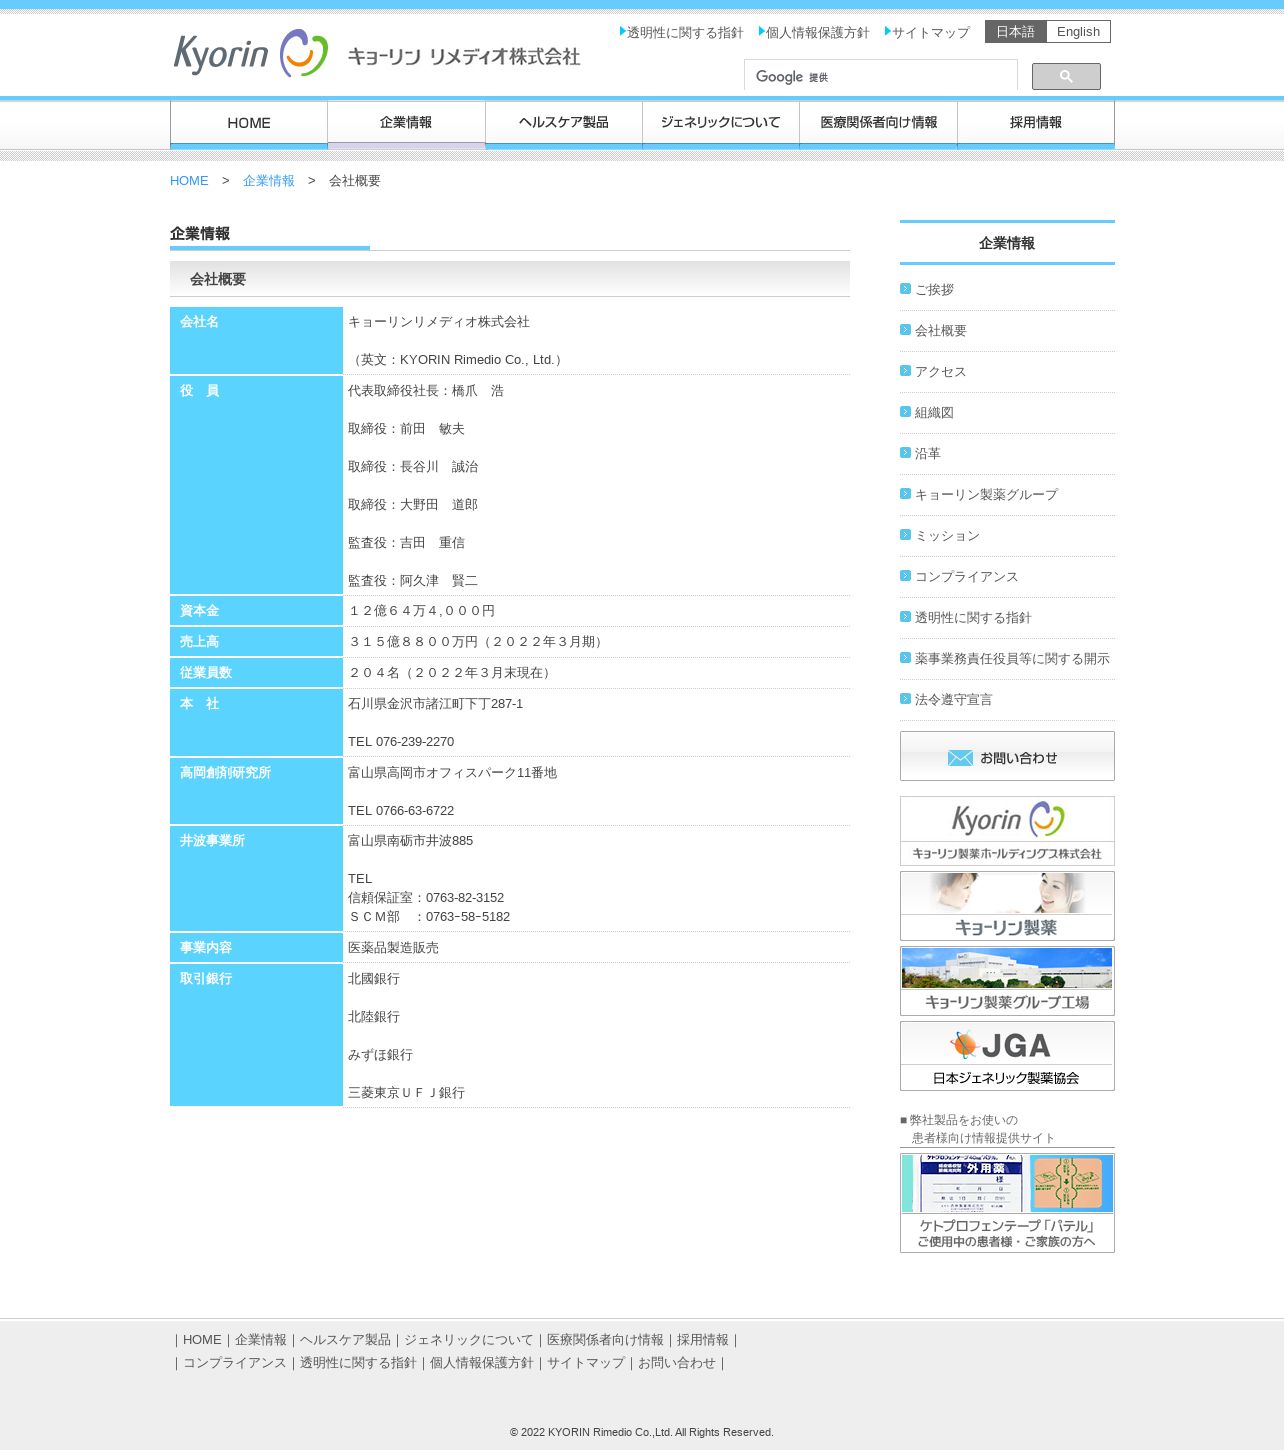This screenshot has width=1284, height=1450.
Task: Open the ヘルスケア製品 navigation tab
Action: tap(564, 124)
